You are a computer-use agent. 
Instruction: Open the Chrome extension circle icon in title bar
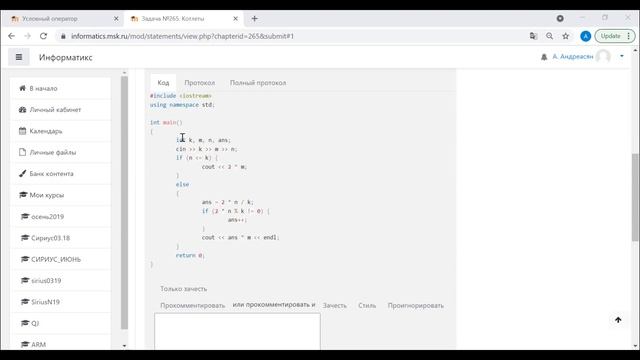coord(560,18)
